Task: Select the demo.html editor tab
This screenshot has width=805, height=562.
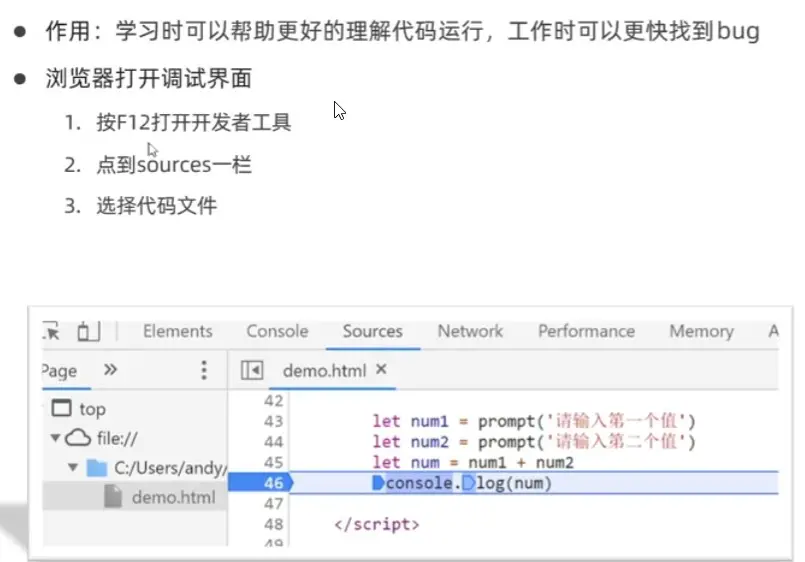Action: pyautogui.click(x=324, y=371)
